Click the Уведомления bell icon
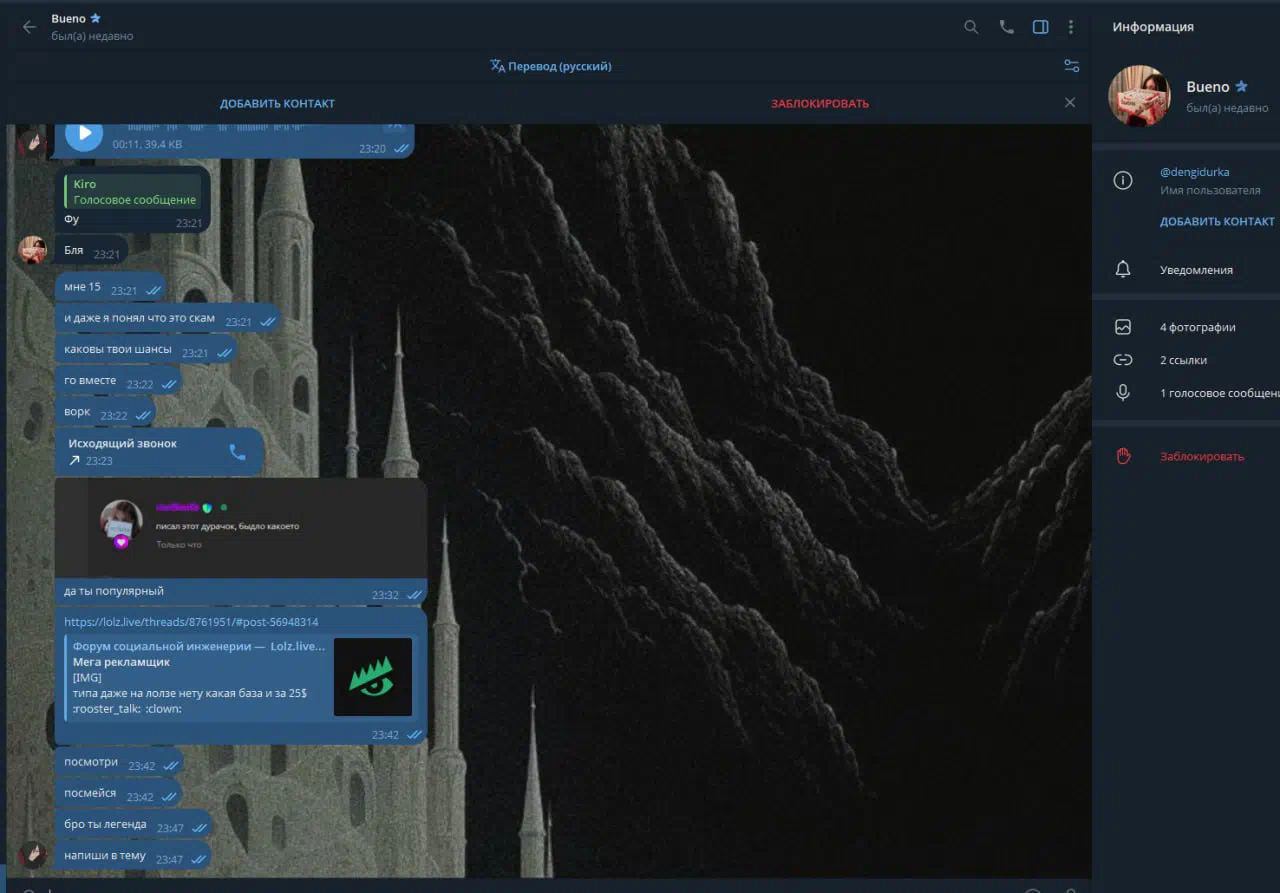 pyautogui.click(x=1123, y=270)
